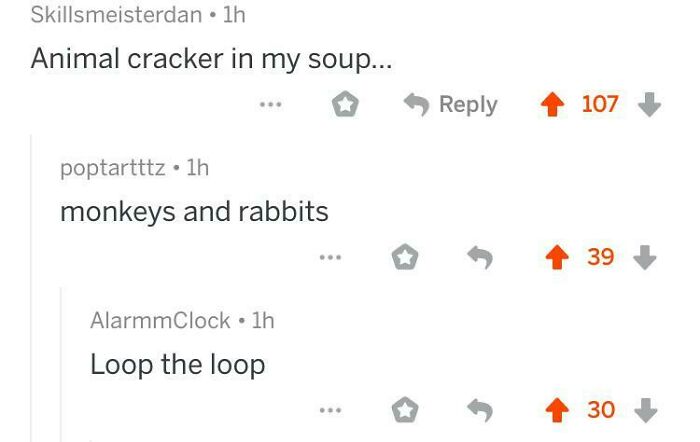
Task: Downvote poptartttz's comment
Action: (x=645, y=257)
